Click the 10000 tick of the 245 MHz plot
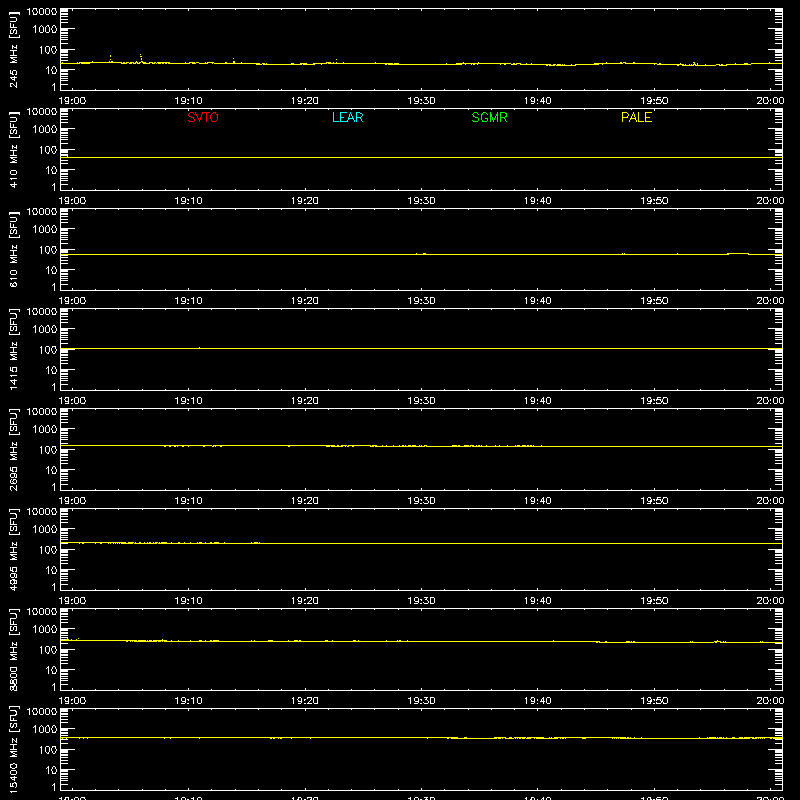 [42, 12]
